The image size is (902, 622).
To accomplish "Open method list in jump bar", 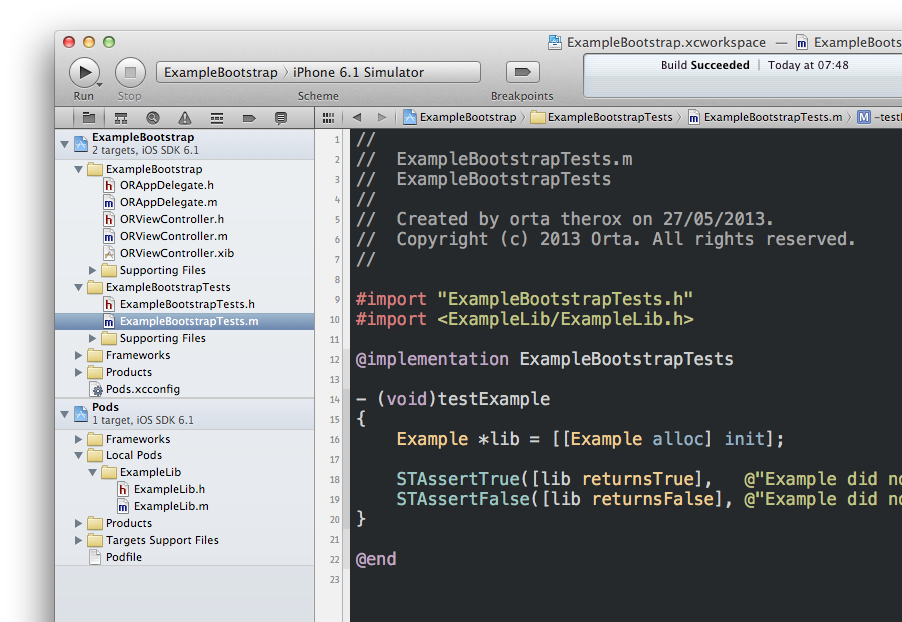I will tap(879, 117).
